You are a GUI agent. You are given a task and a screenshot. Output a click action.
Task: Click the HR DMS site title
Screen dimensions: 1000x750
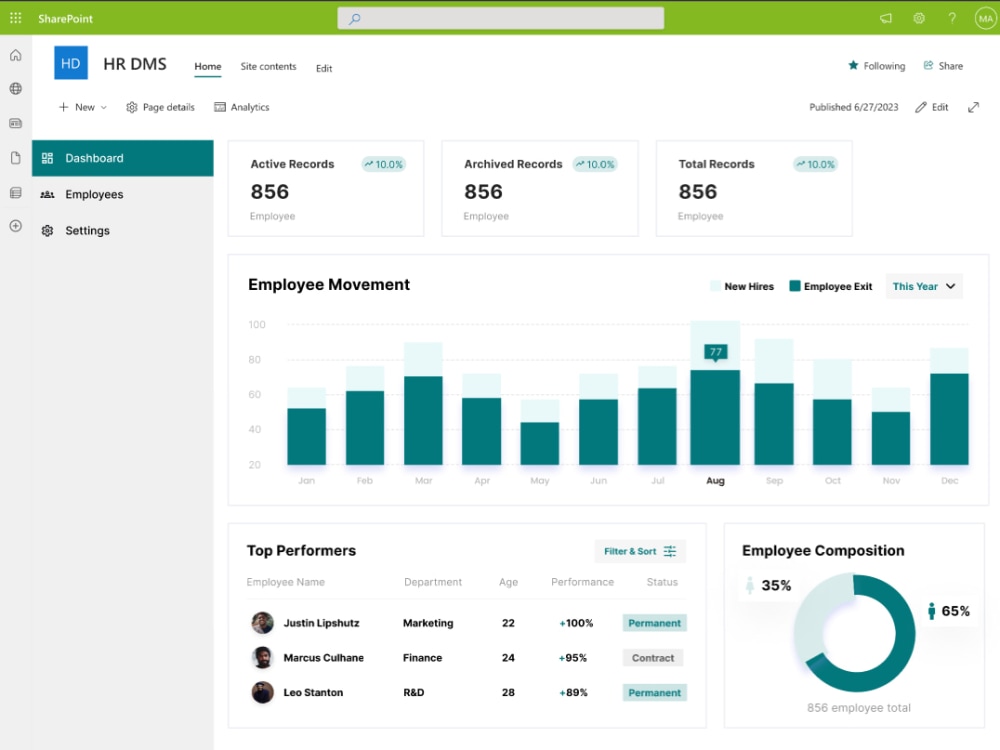point(135,64)
